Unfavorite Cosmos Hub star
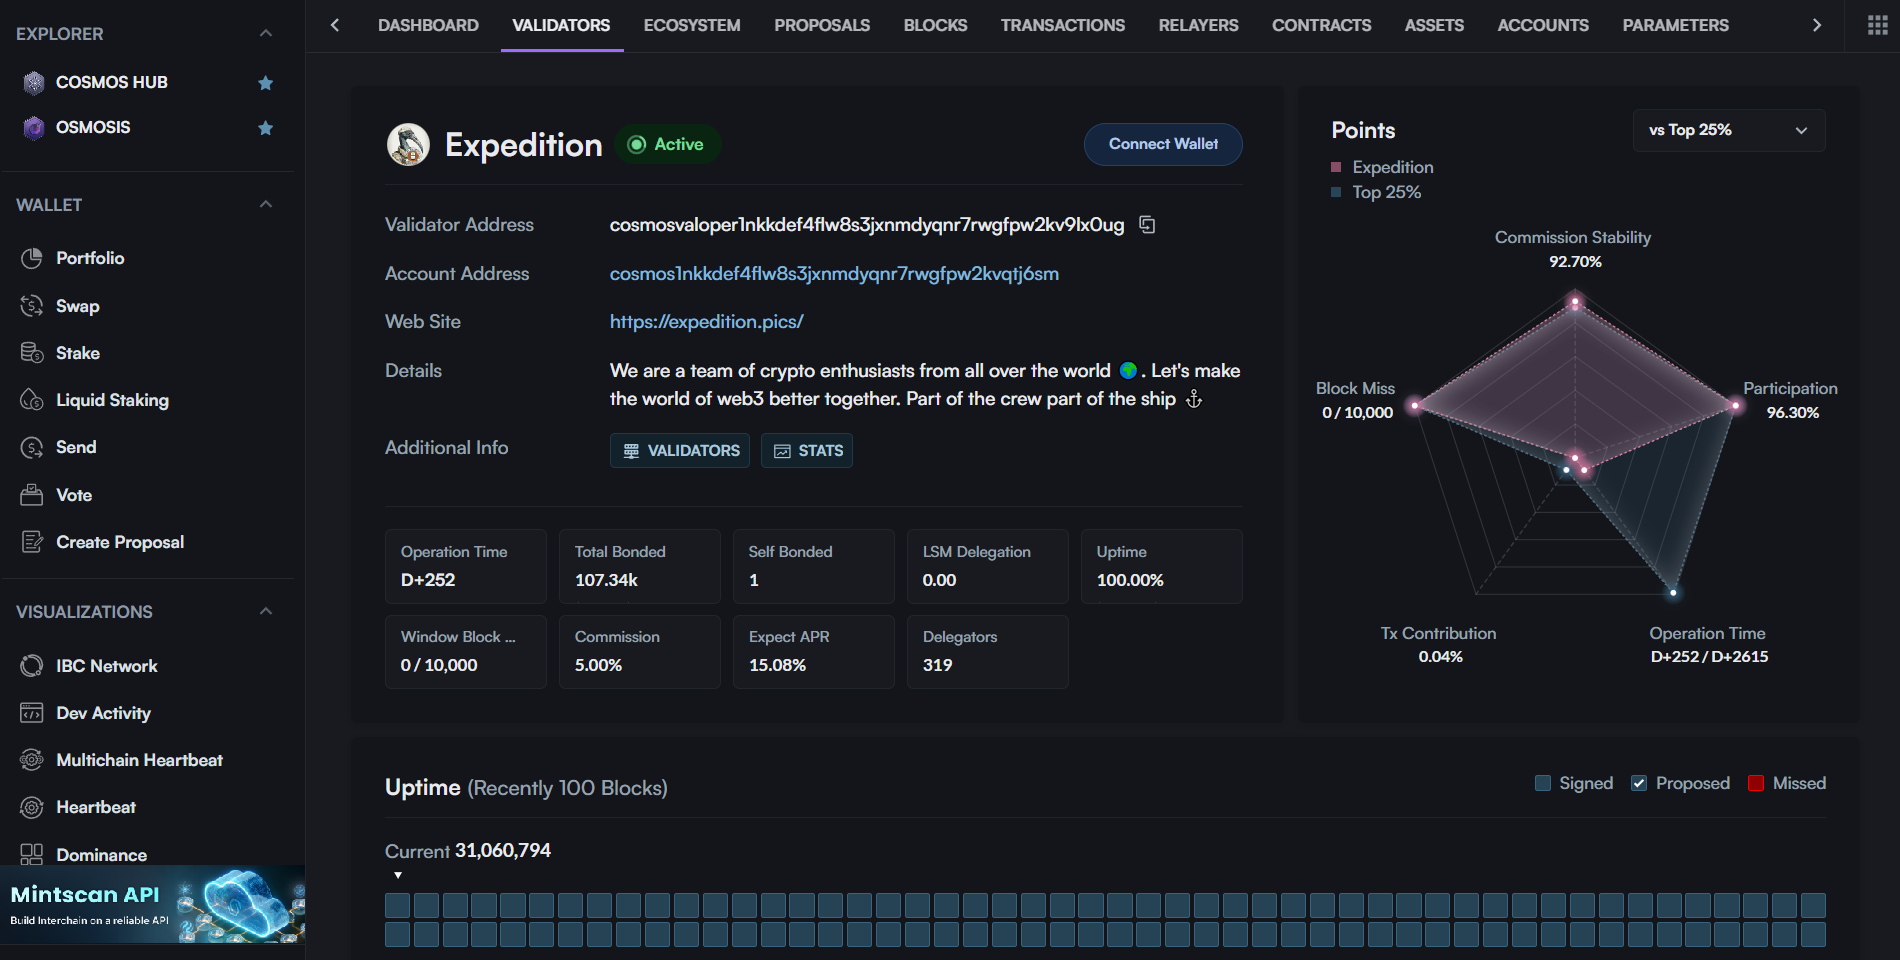This screenshot has width=1900, height=960. pos(265,83)
